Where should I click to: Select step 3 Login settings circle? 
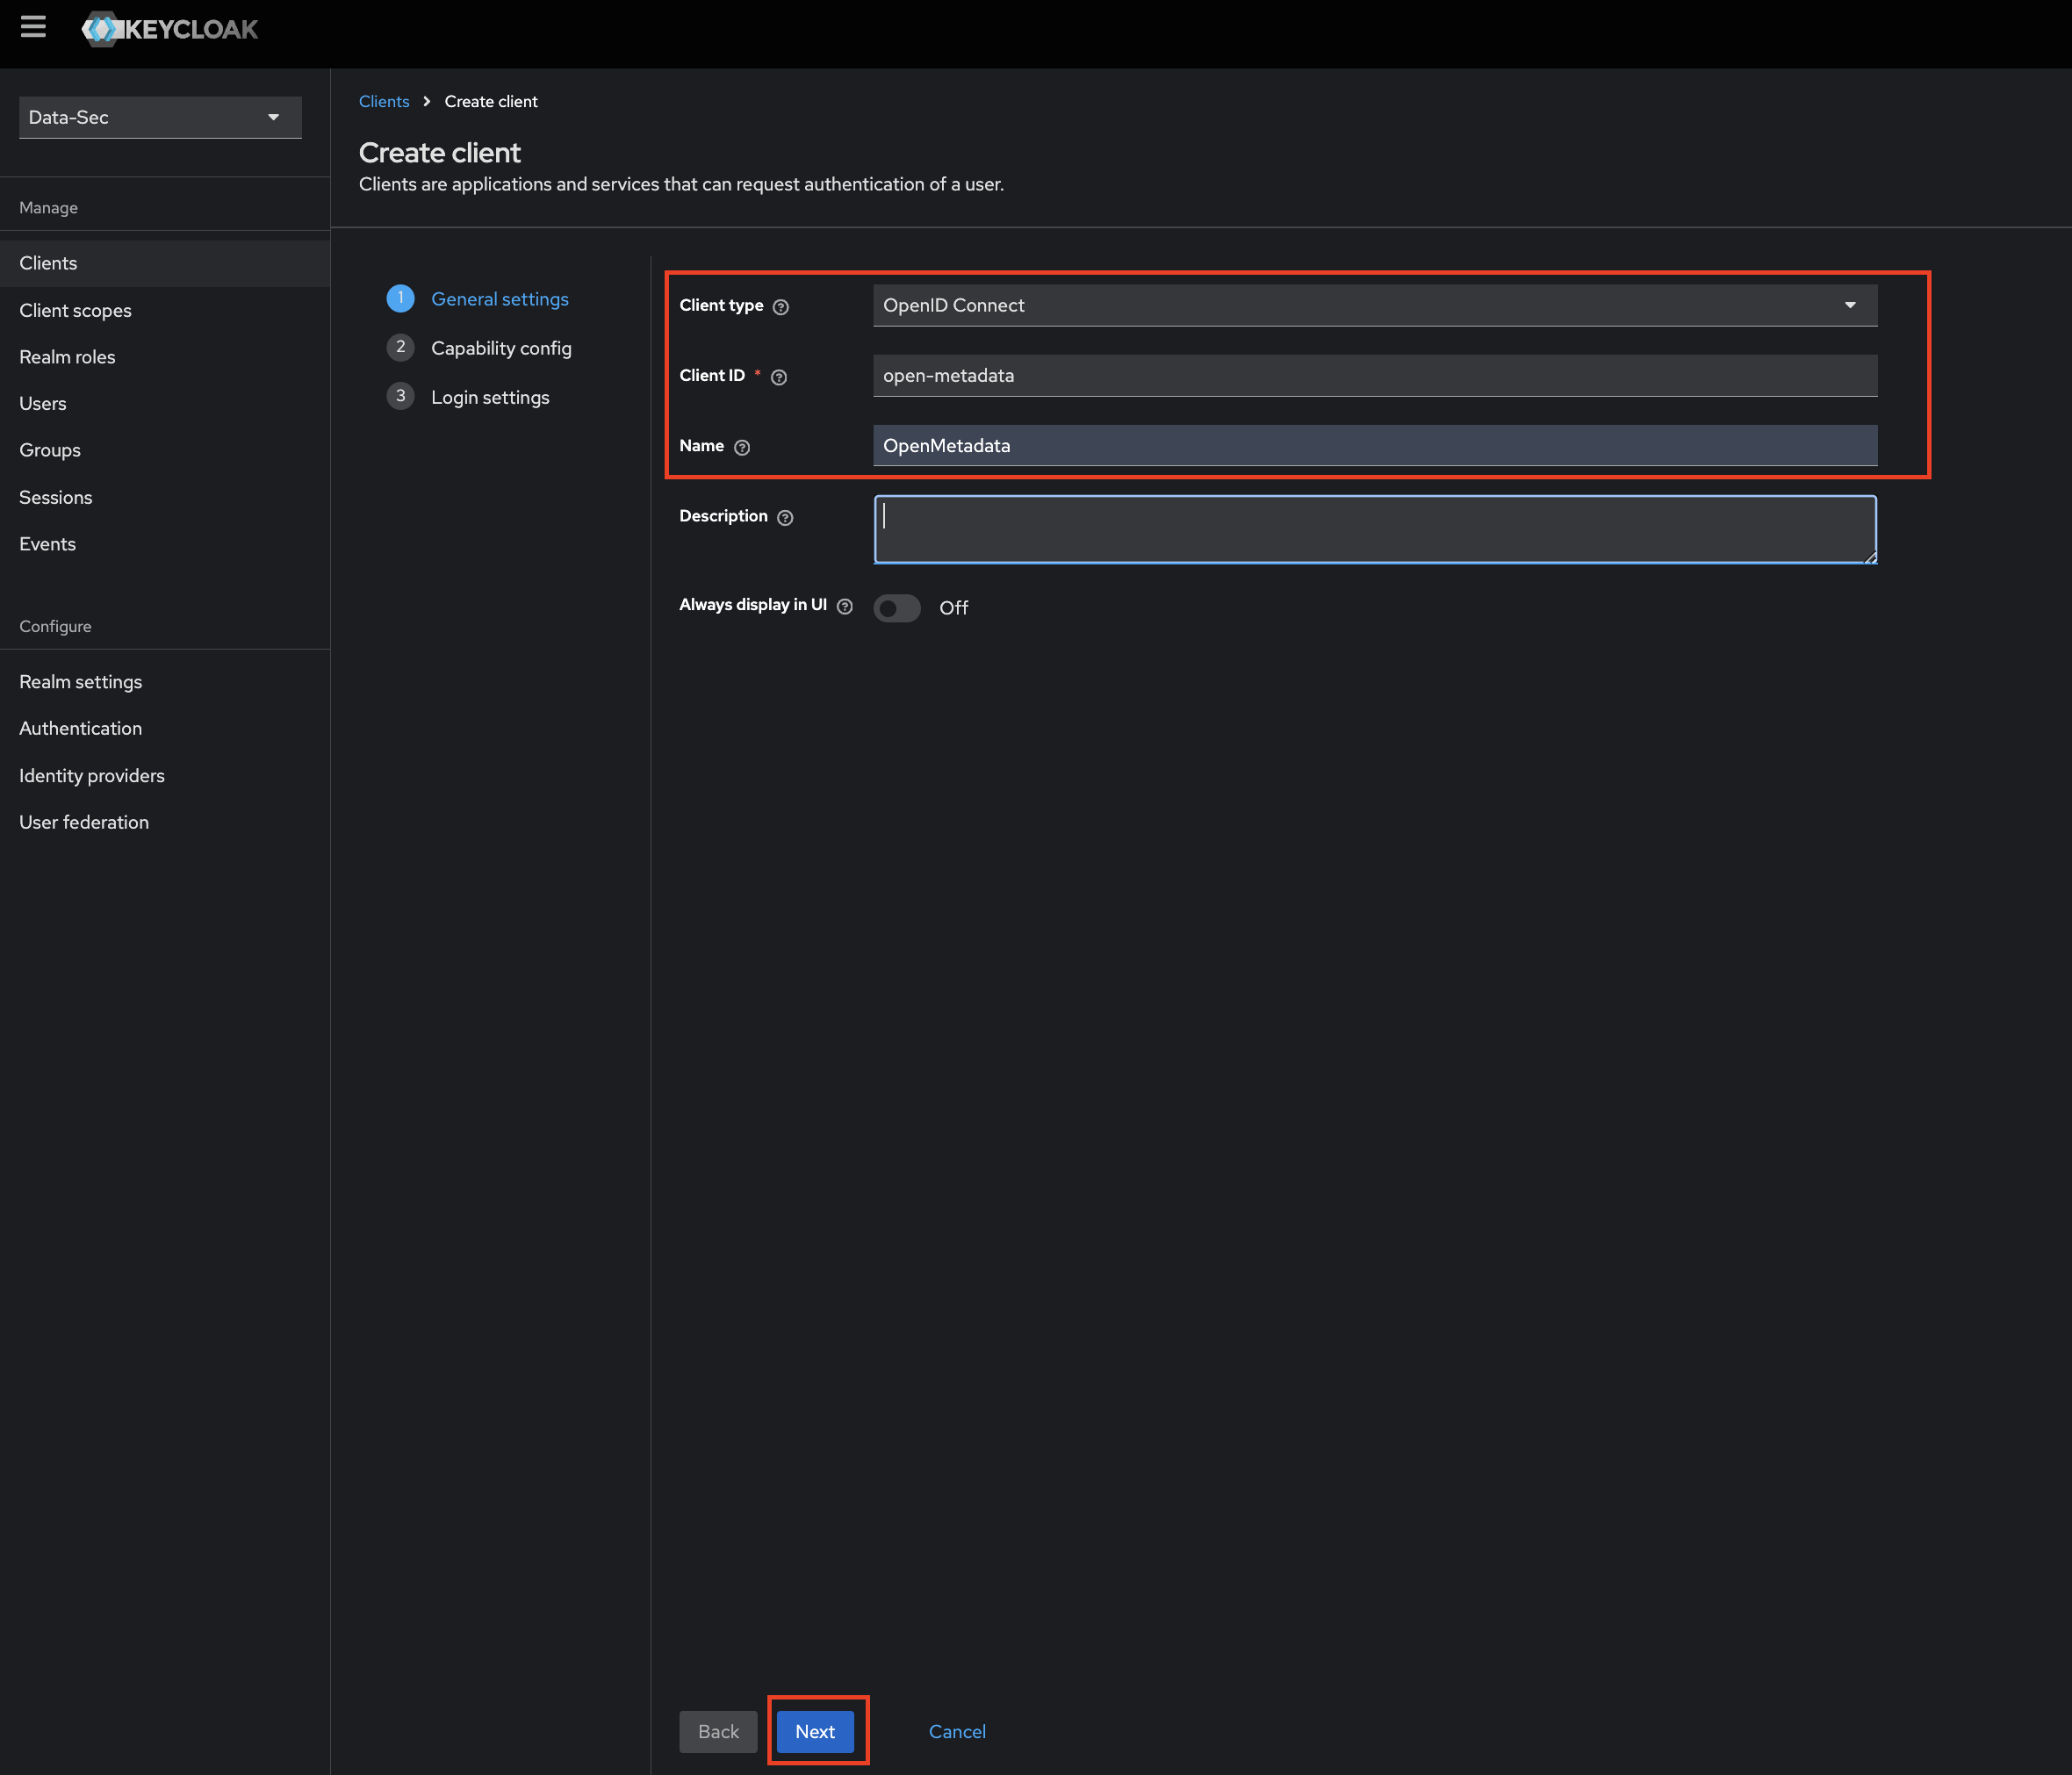(x=400, y=396)
